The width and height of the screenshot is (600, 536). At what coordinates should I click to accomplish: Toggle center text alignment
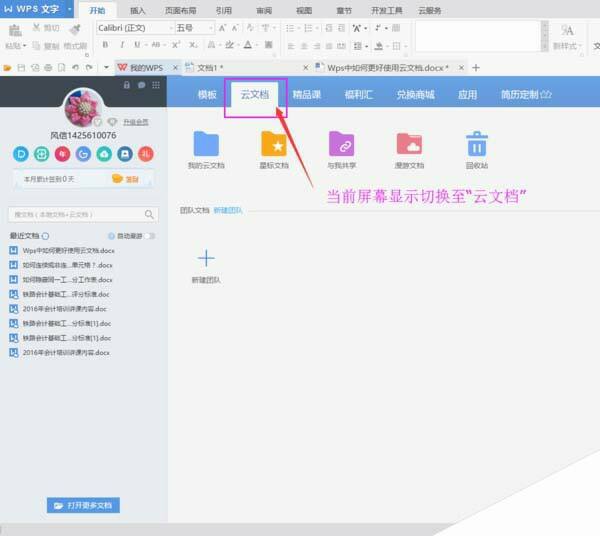pos(304,46)
